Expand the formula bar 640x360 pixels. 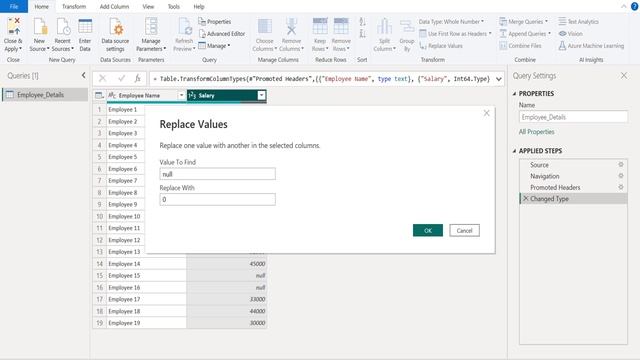pos(499,79)
